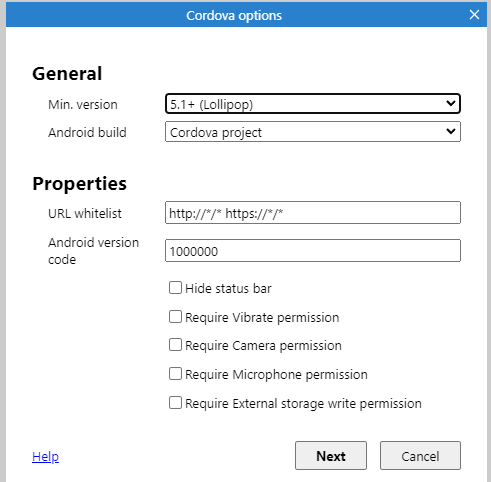The width and height of the screenshot is (491, 482).
Task: Expand the Android build combo box
Action: click(313, 132)
